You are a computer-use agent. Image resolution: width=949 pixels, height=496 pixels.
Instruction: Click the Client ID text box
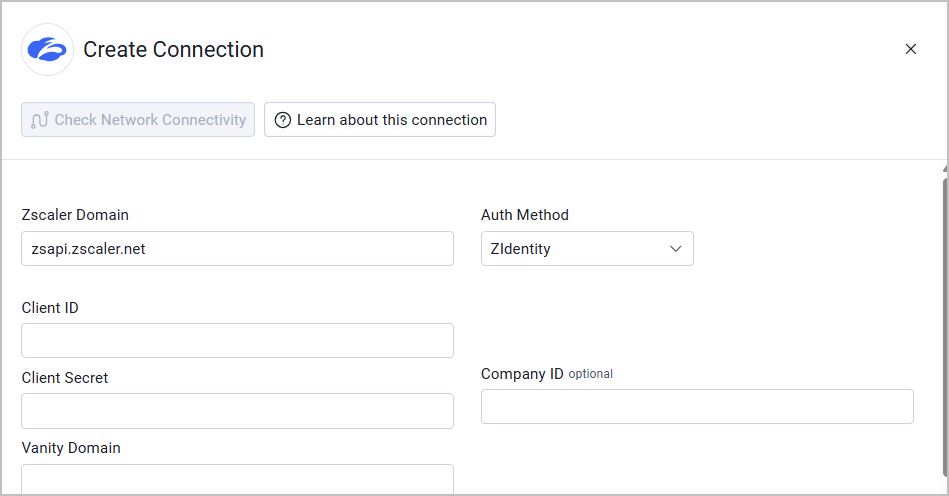pyautogui.click(x=237, y=341)
